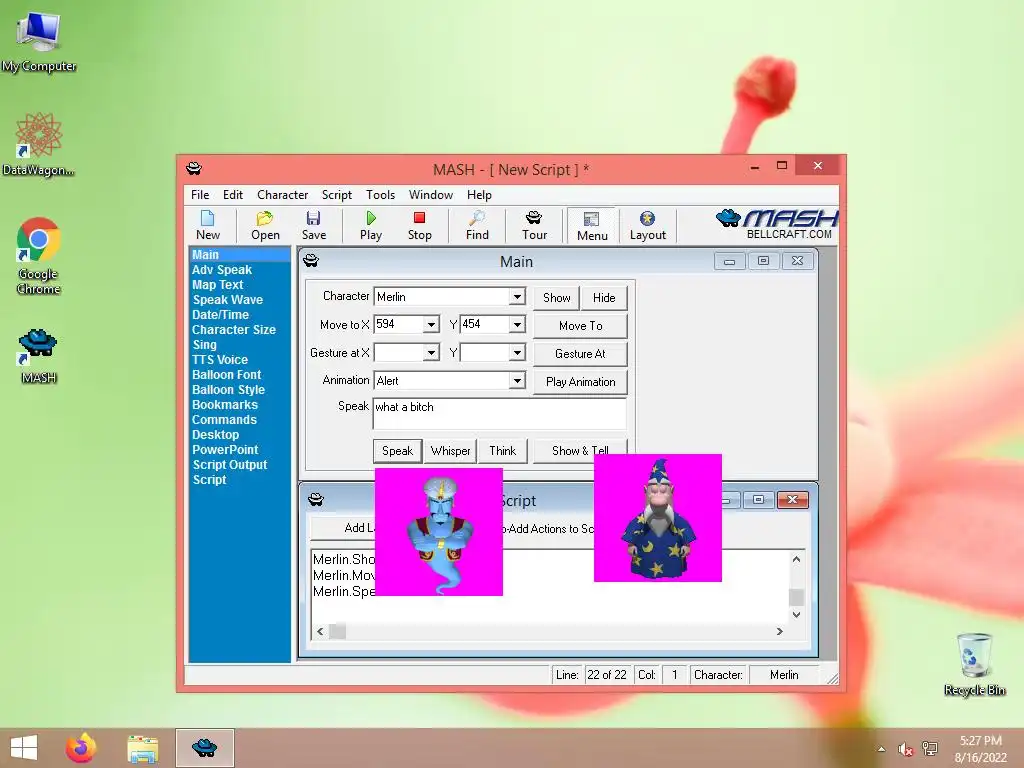Open the Windows Start button

point(24,748)
